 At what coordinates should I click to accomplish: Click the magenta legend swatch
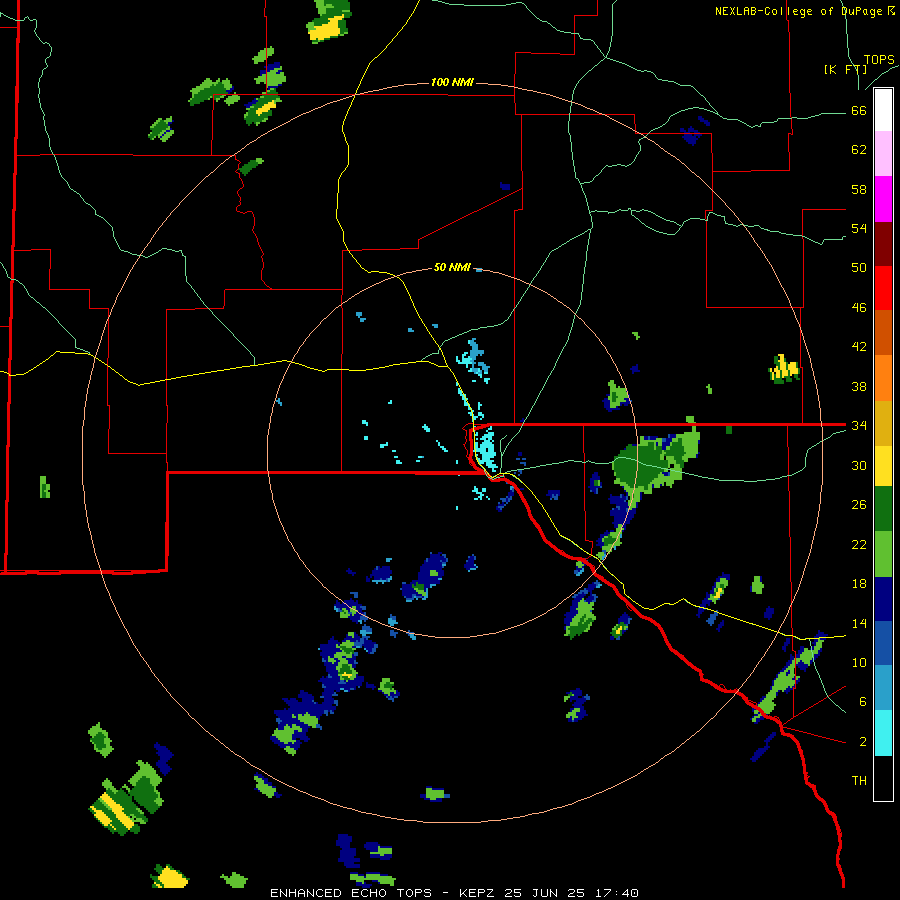(x=883, y=199)
